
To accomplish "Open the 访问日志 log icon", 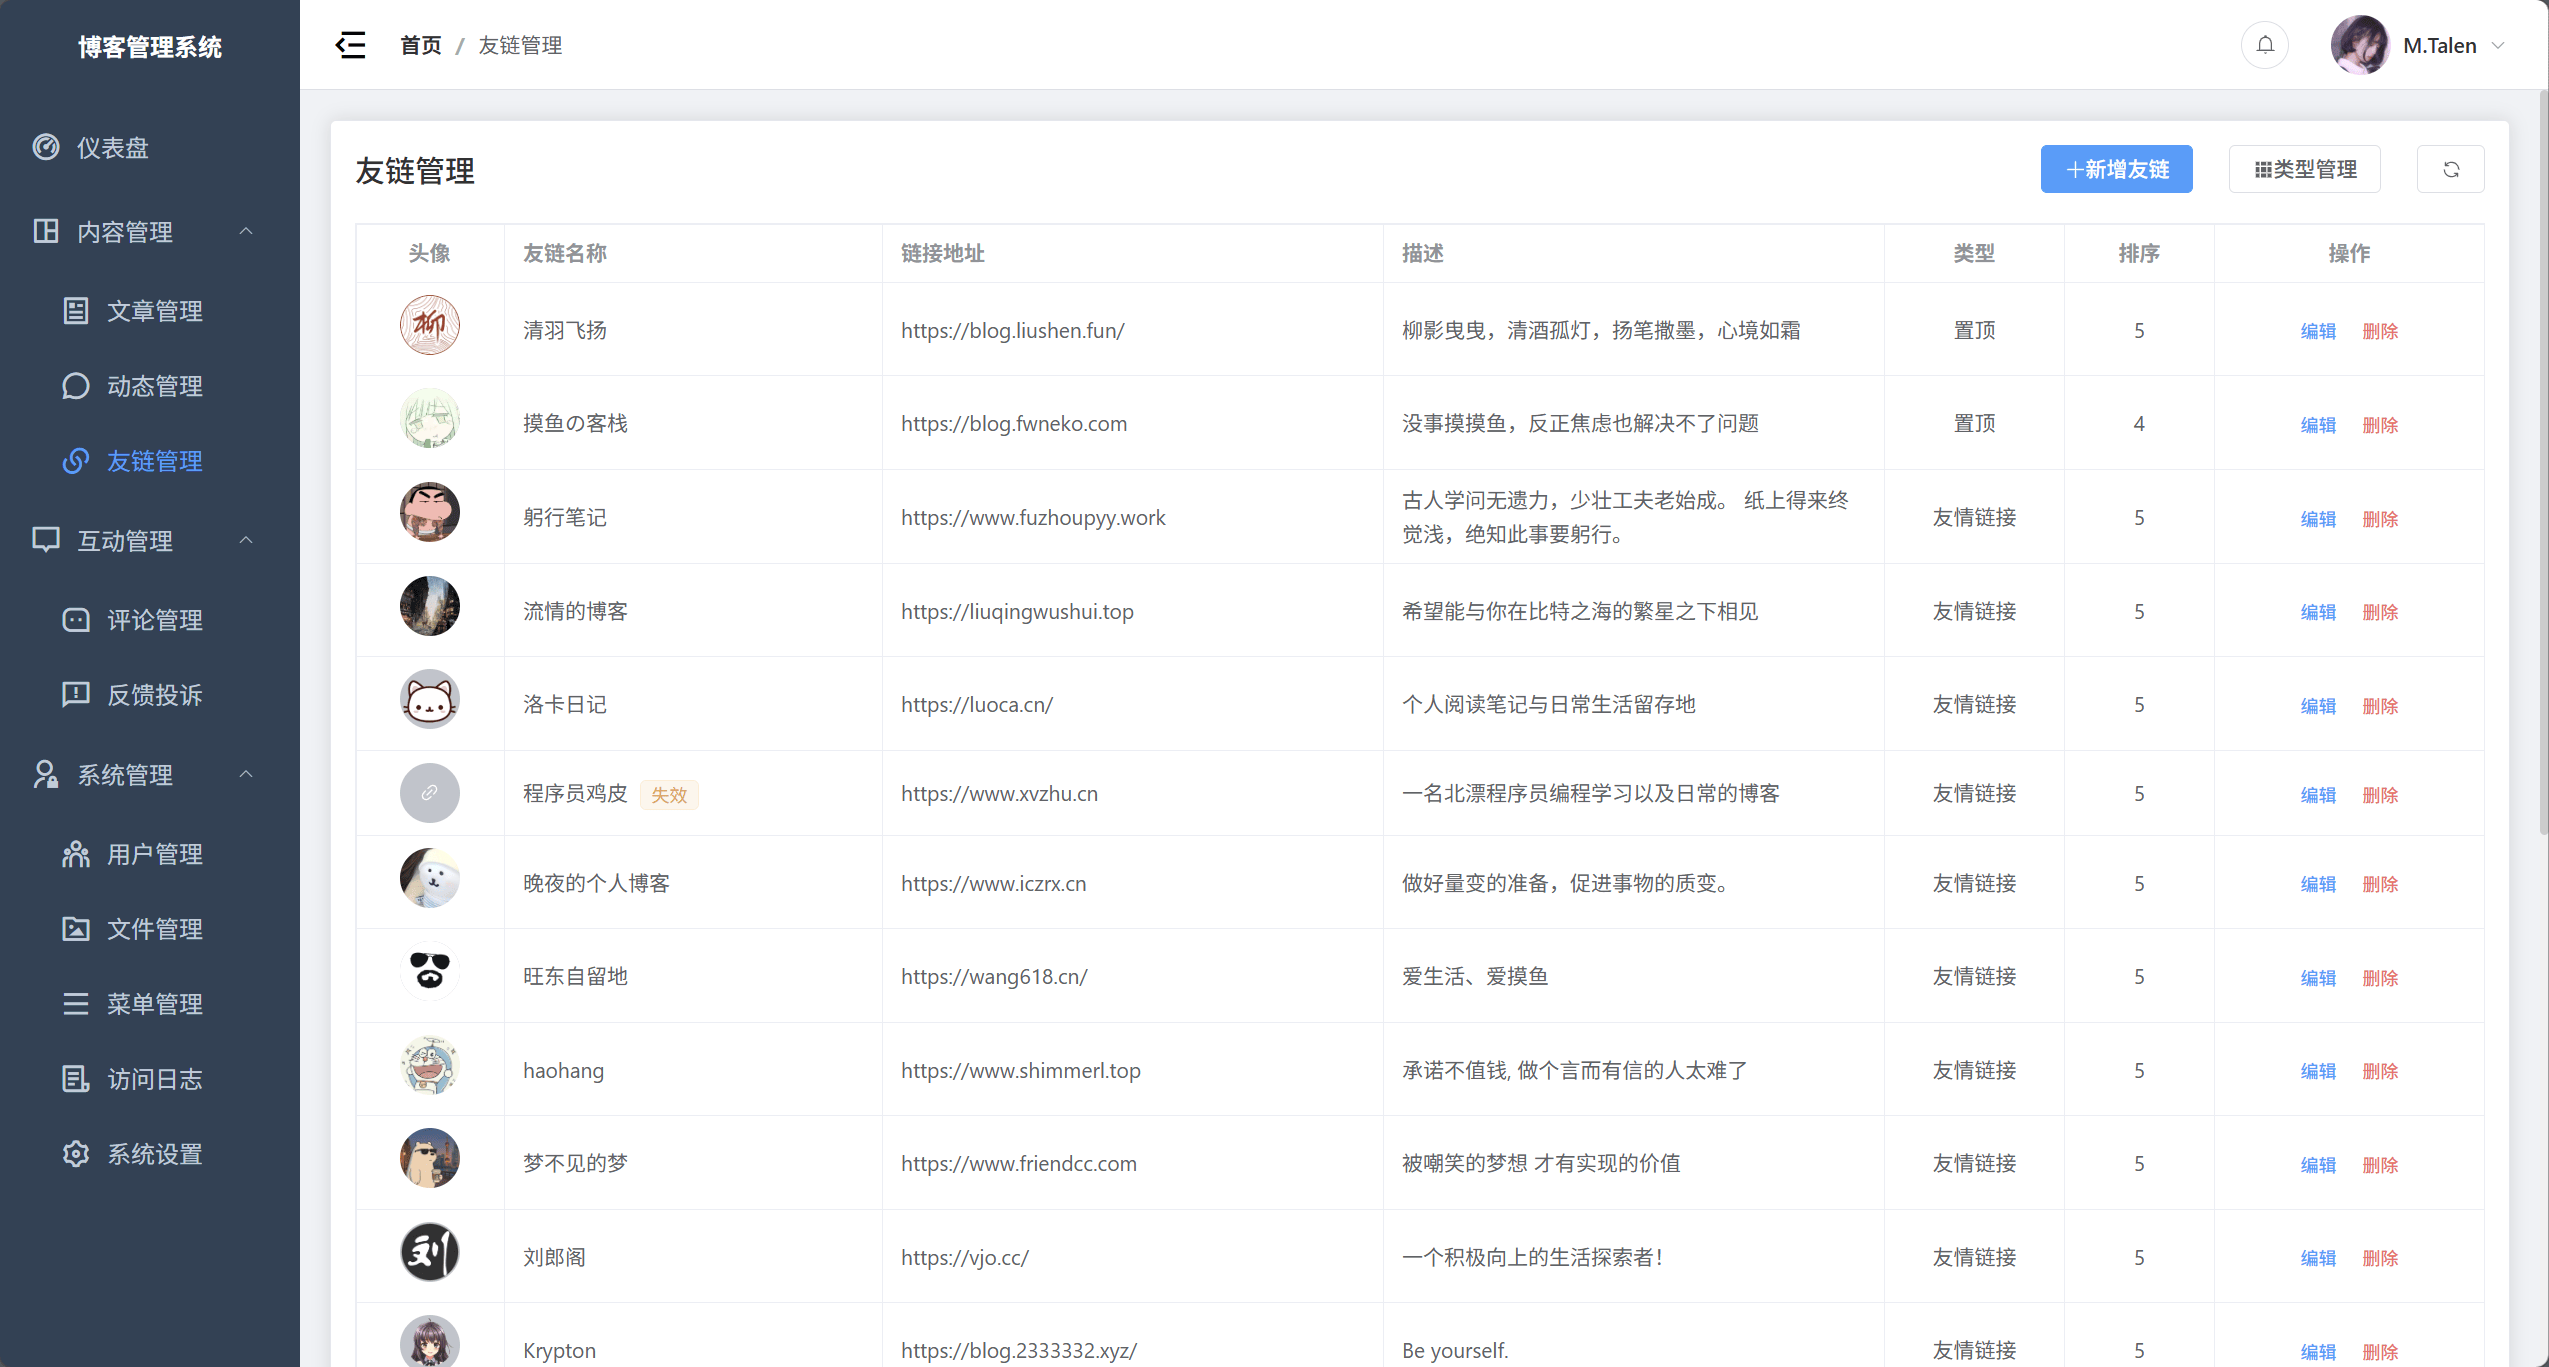I will [76, 1078].
